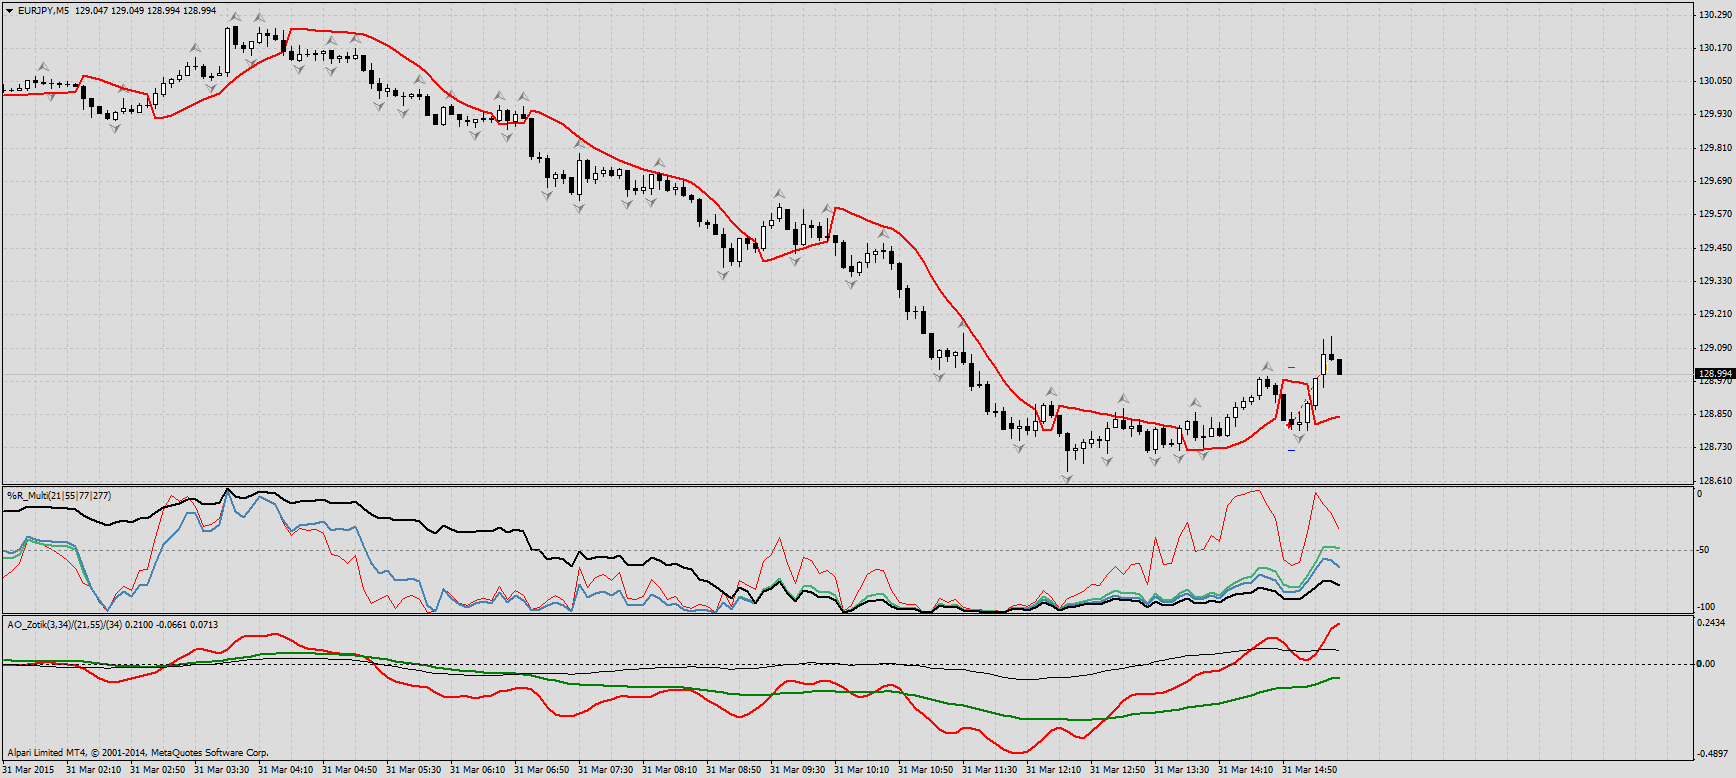
Task: Open the chart menu triangle beside EURJPY,M5
Action: (9, 11)
